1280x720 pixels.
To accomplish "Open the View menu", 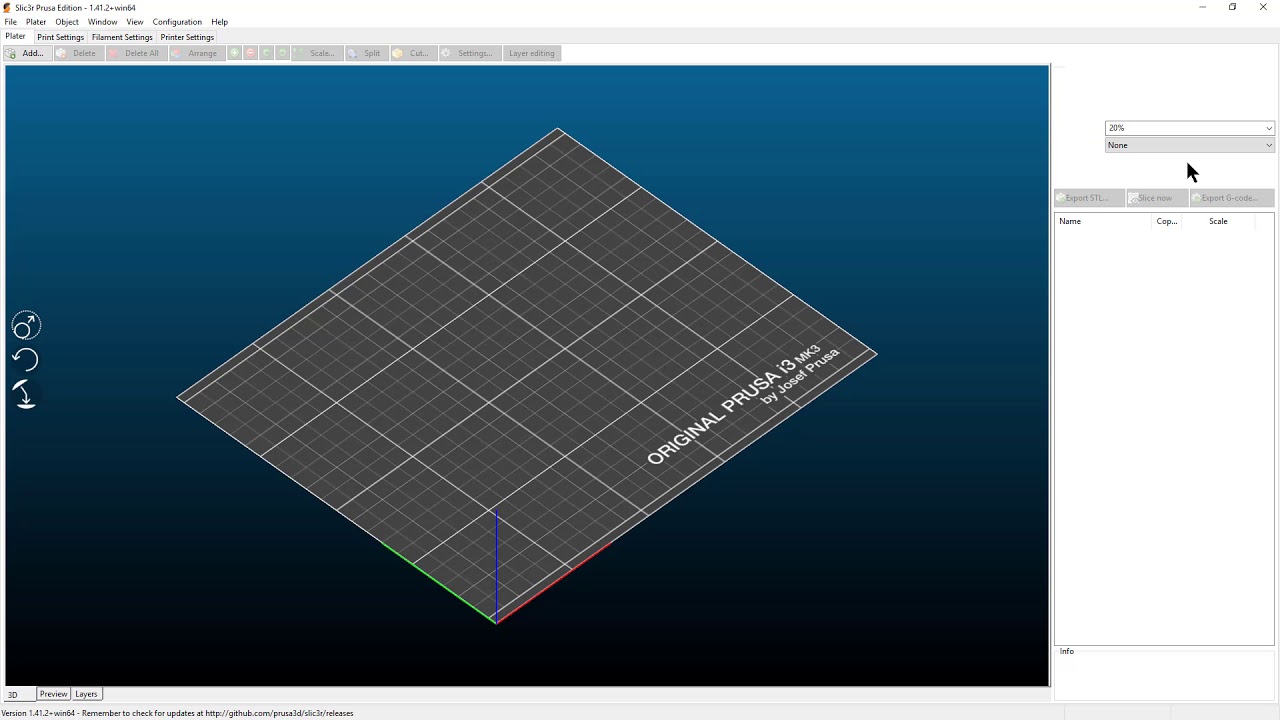I will click(x=135, y=22).
